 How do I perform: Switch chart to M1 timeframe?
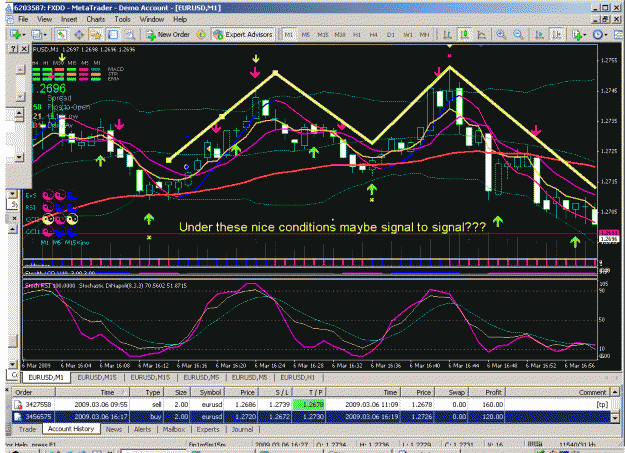tap(288, 35)
